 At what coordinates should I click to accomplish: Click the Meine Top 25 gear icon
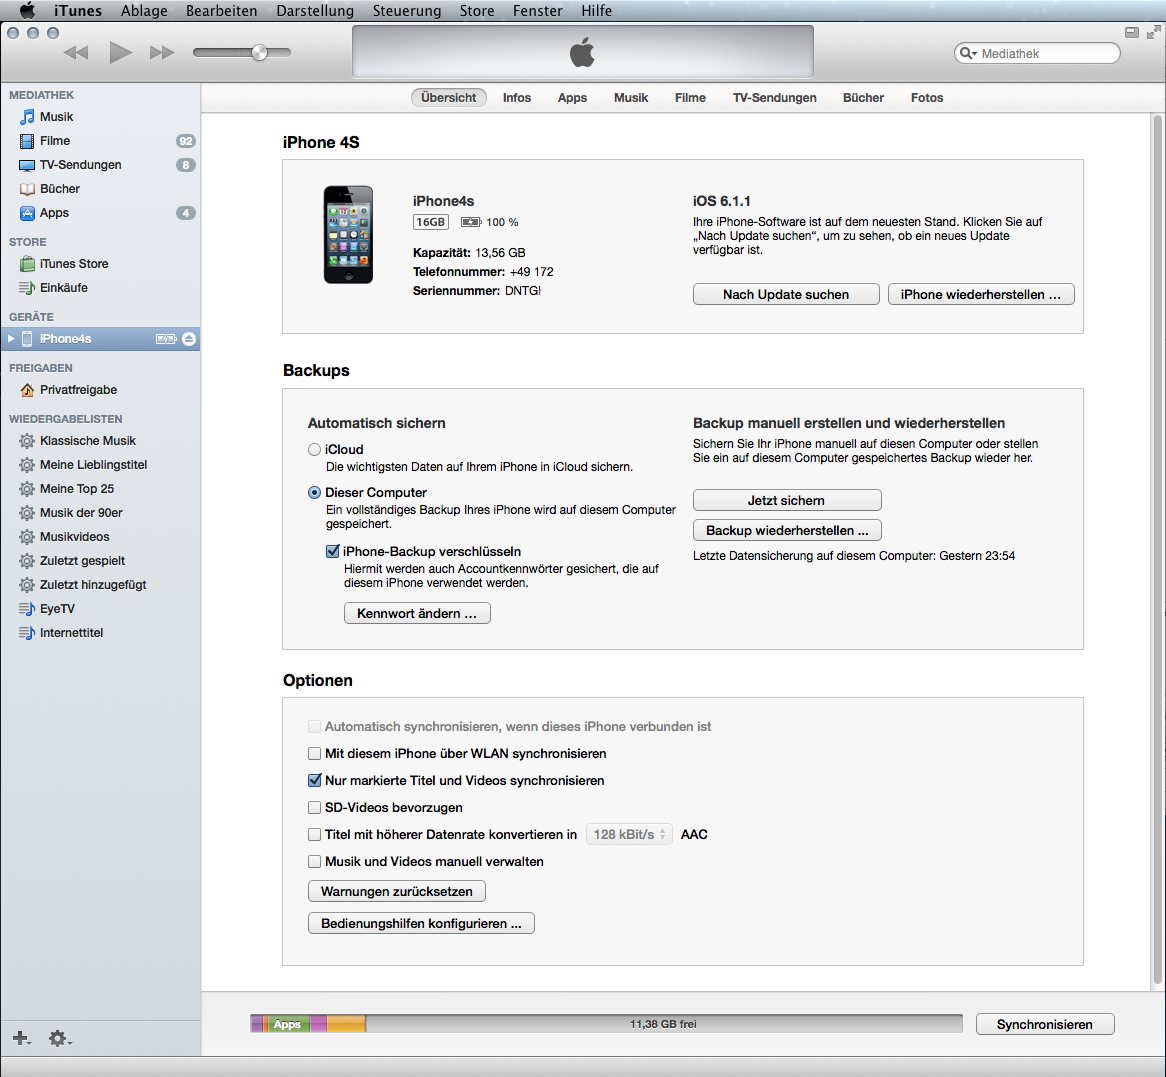(x=27, y=489)
